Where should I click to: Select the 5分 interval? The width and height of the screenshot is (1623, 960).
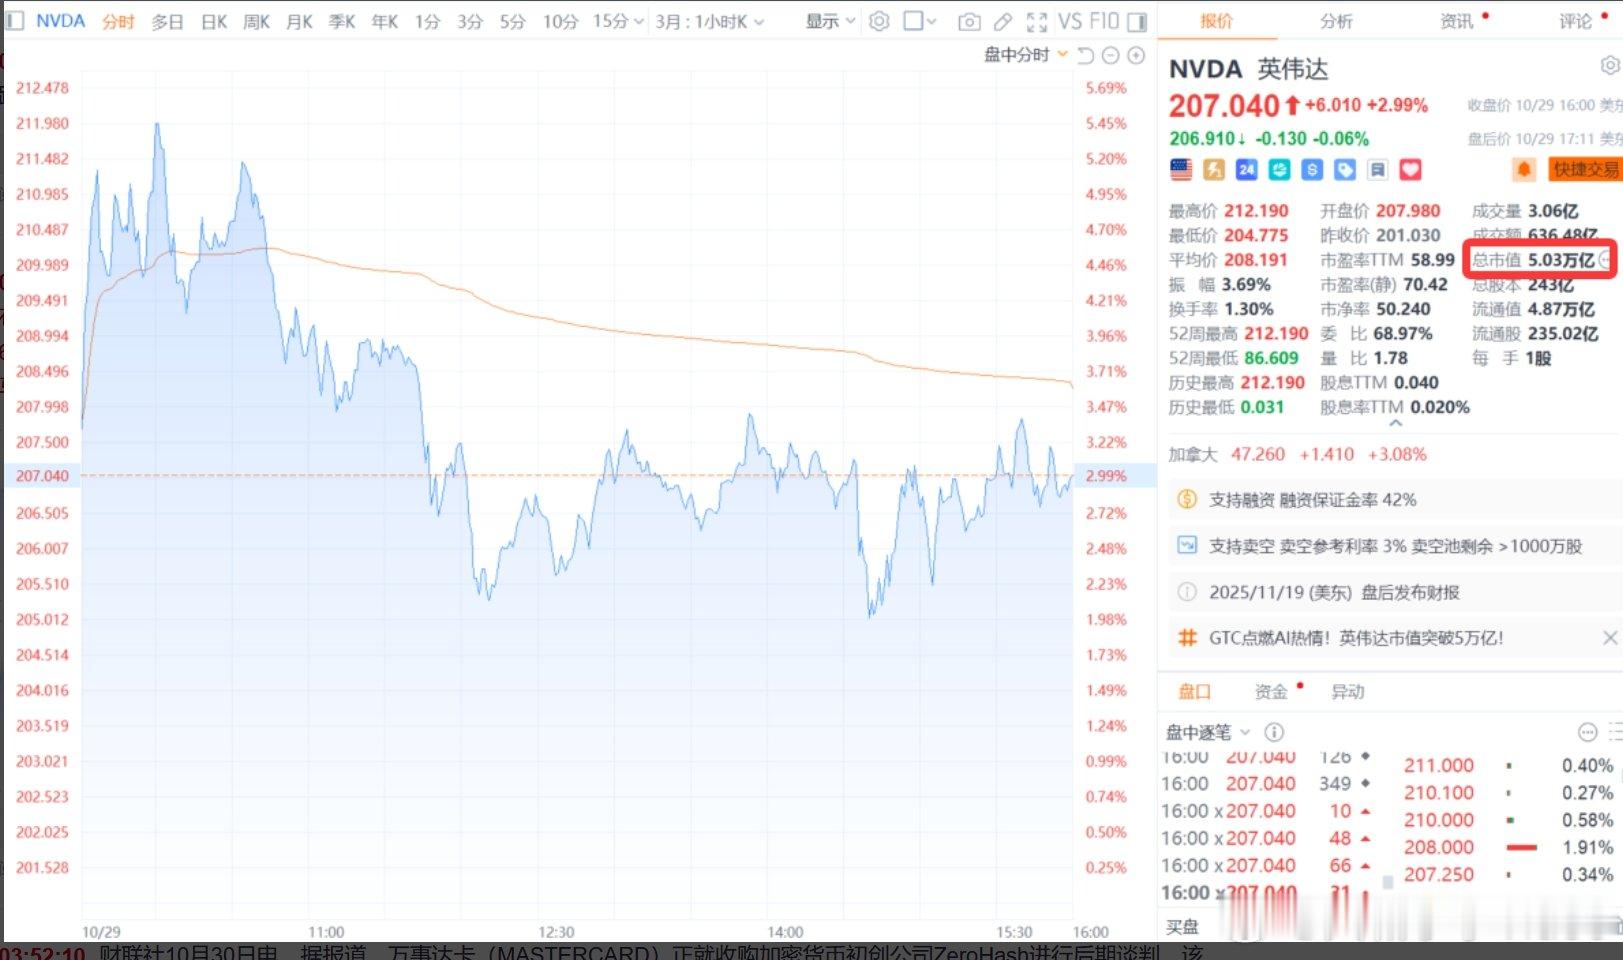[513, 21]
